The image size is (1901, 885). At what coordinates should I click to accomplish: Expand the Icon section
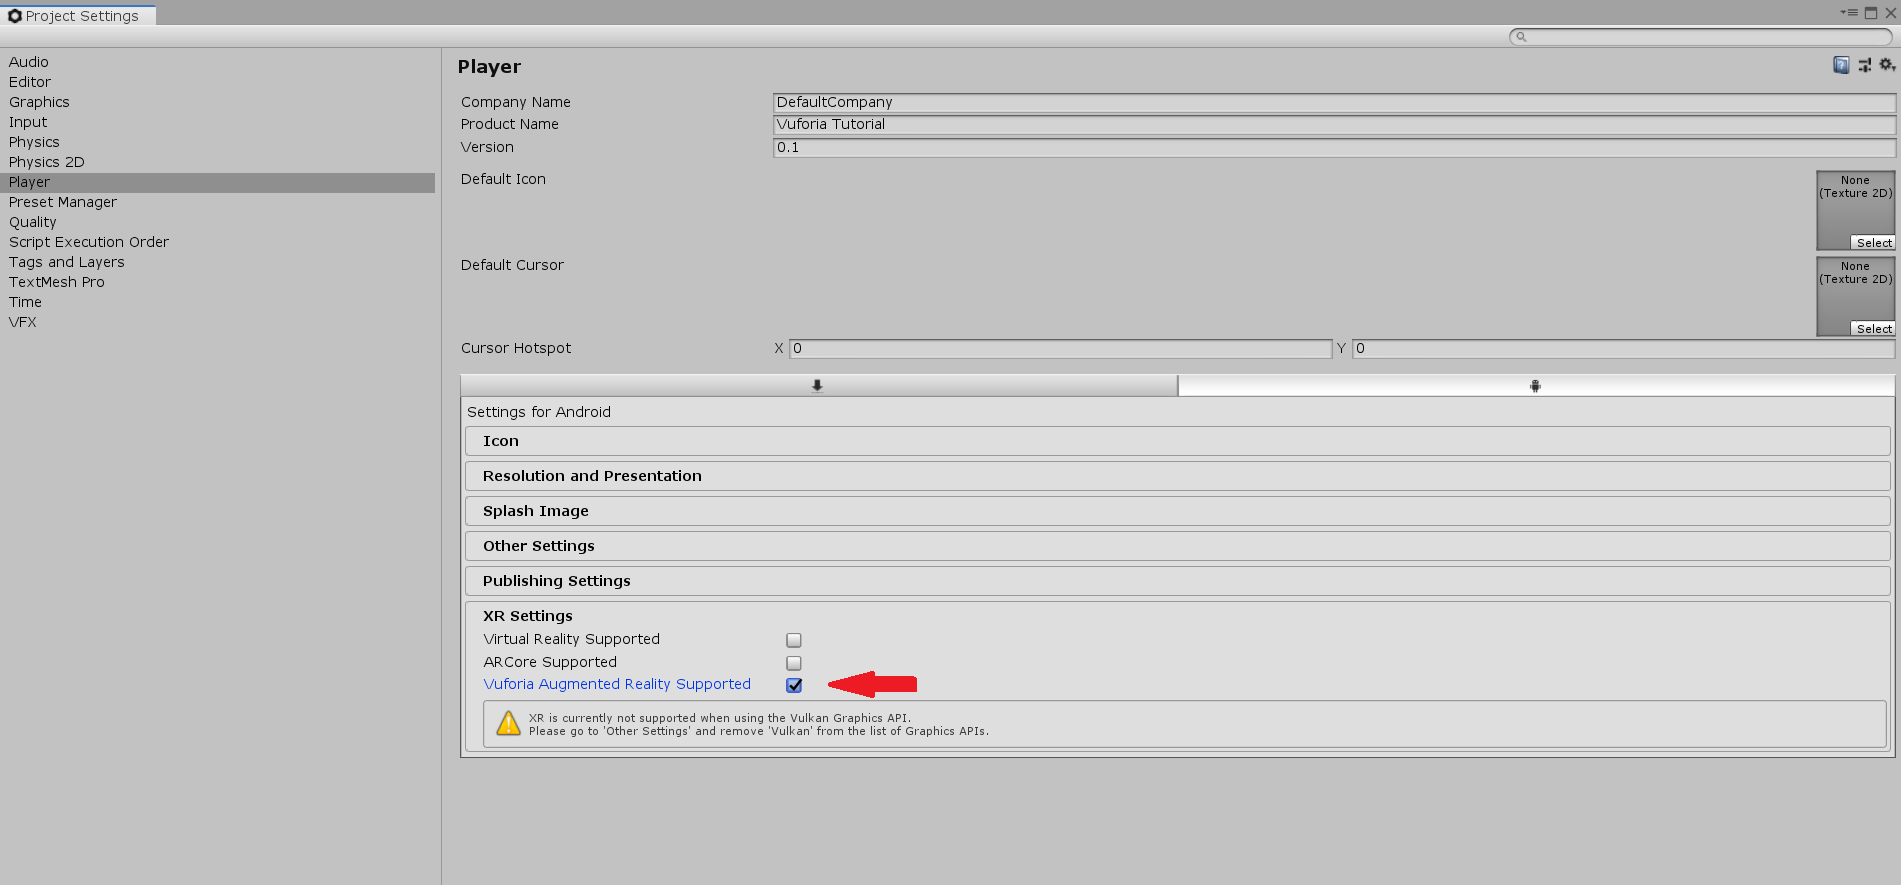click(x=1177, y=441)
